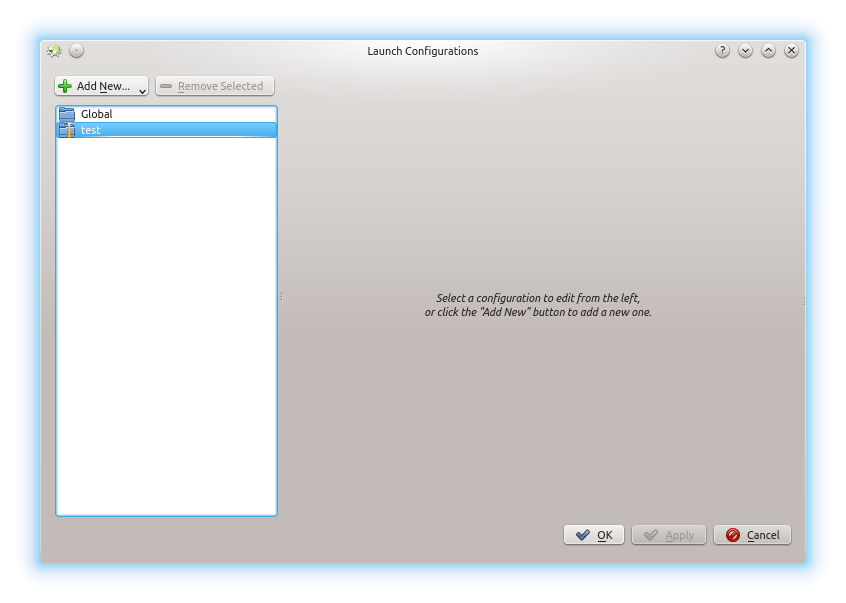Click the test project icon
The image size is (846, 603).
click(67, 130)
